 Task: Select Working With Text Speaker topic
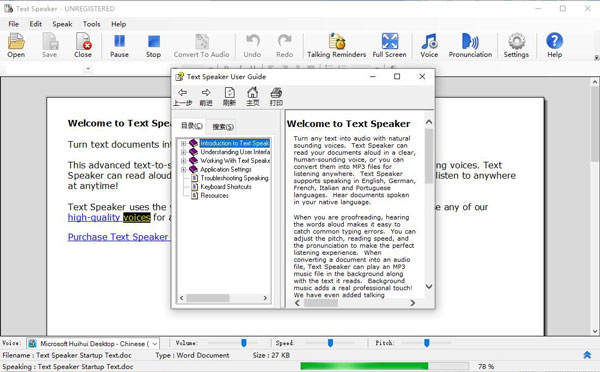pos(235,161)
